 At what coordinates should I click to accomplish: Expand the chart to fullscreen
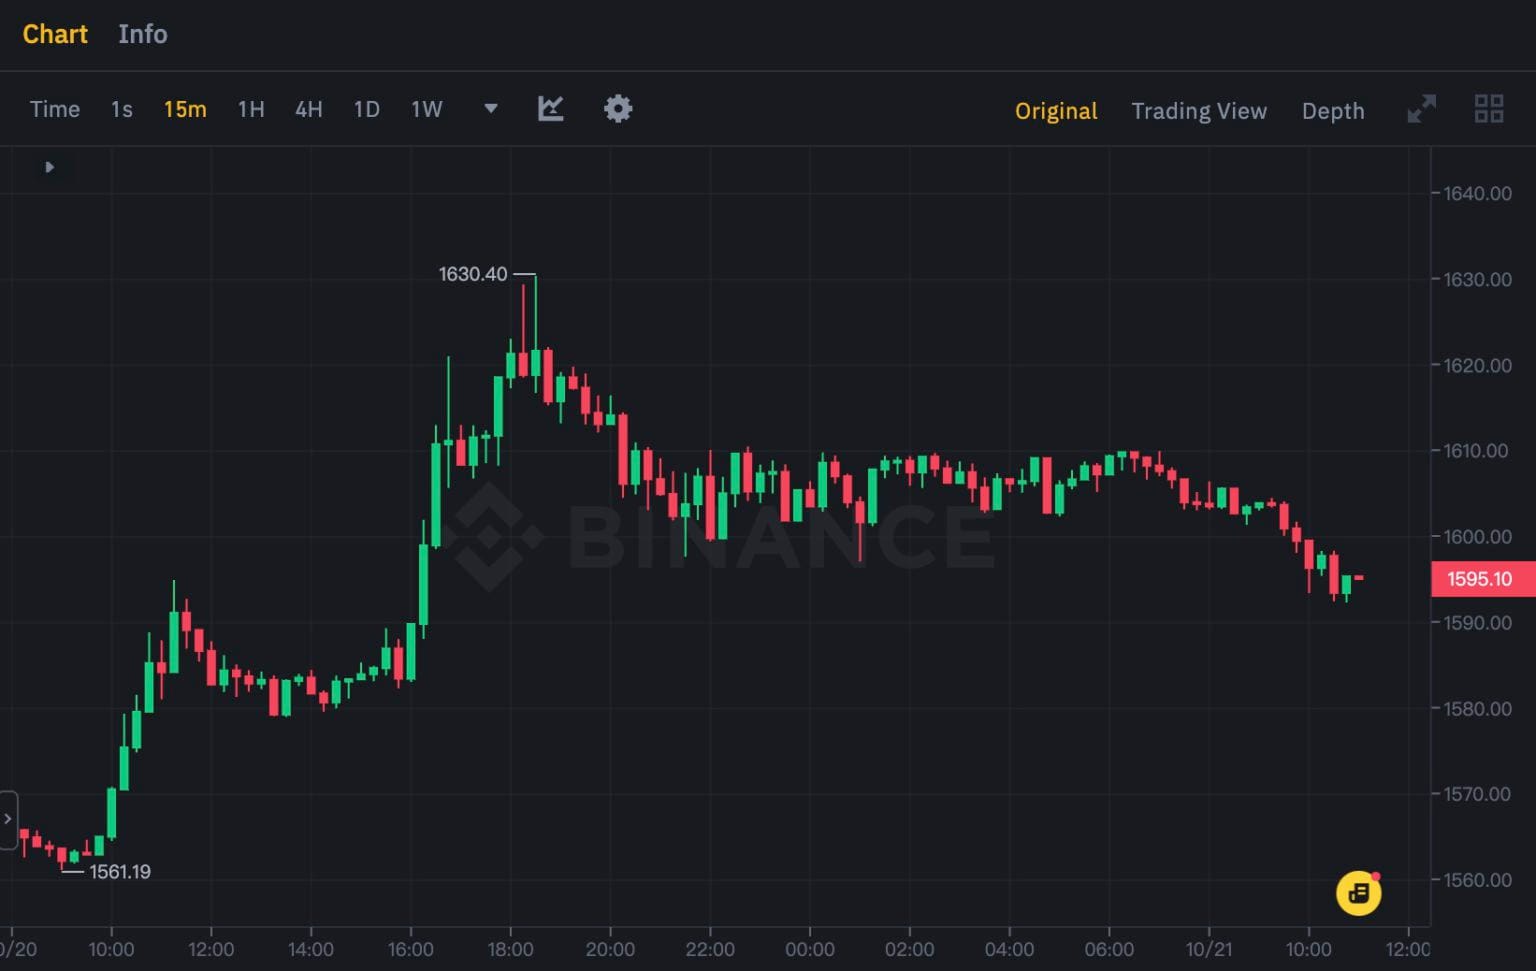pos(1422,110)
